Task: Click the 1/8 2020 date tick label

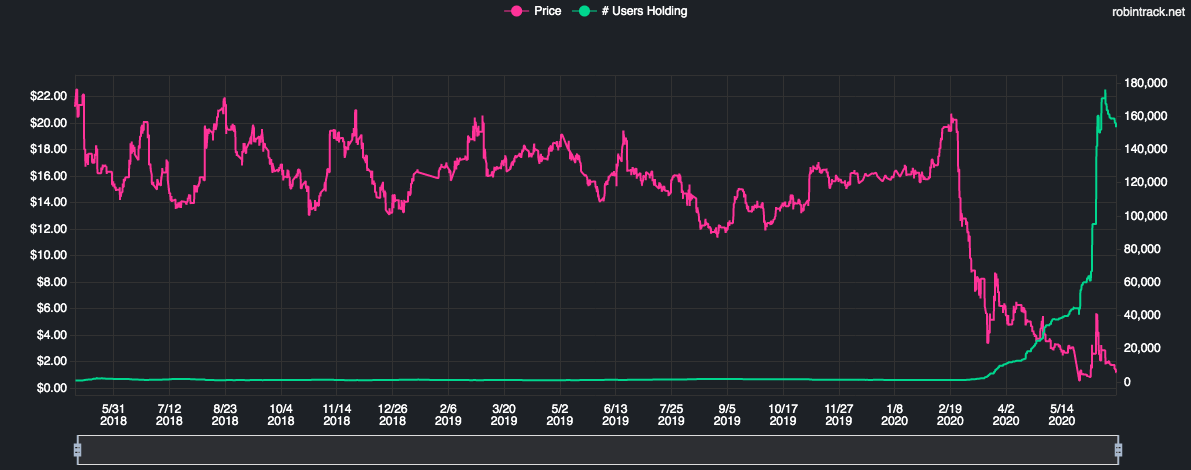Action: coord(896,416)
